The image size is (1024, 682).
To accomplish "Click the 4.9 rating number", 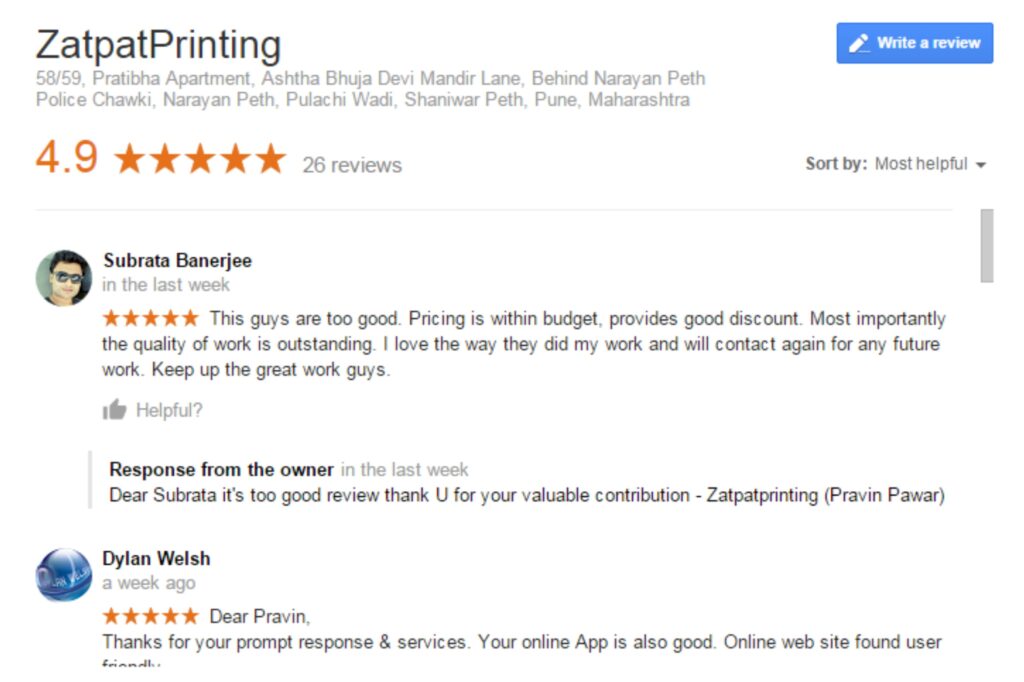I will (x=66, y=158).
